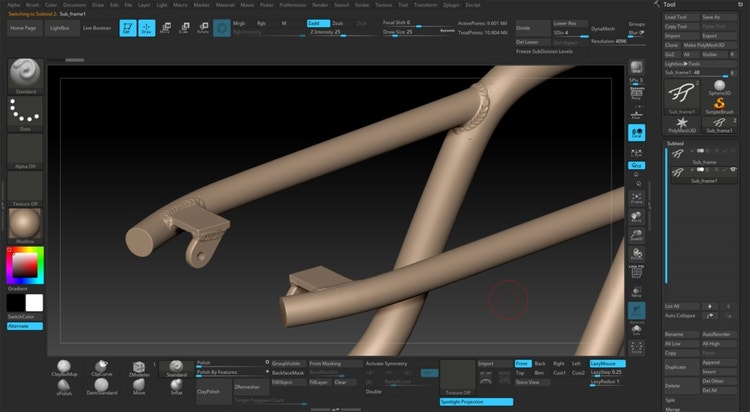
Task: Open the Preferences menu
Action: point(293,5)
